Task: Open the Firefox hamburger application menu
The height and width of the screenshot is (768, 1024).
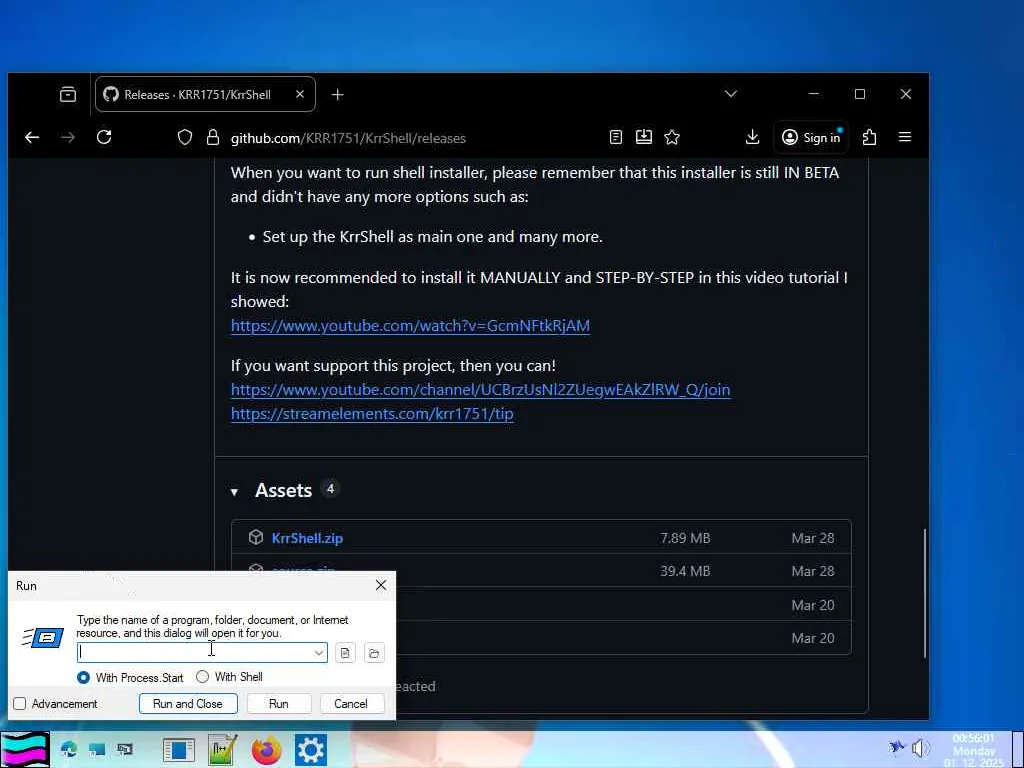Action: 904,137
